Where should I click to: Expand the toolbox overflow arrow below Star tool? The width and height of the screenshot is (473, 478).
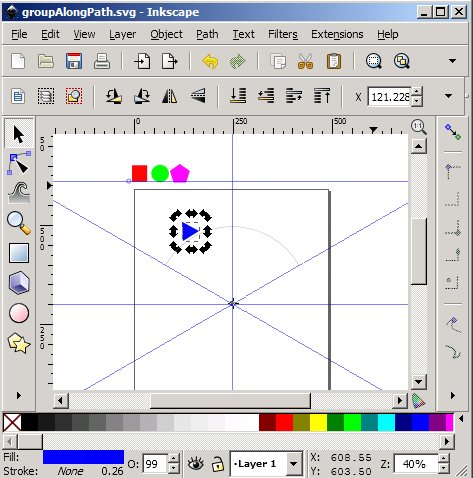pos(19,396)
